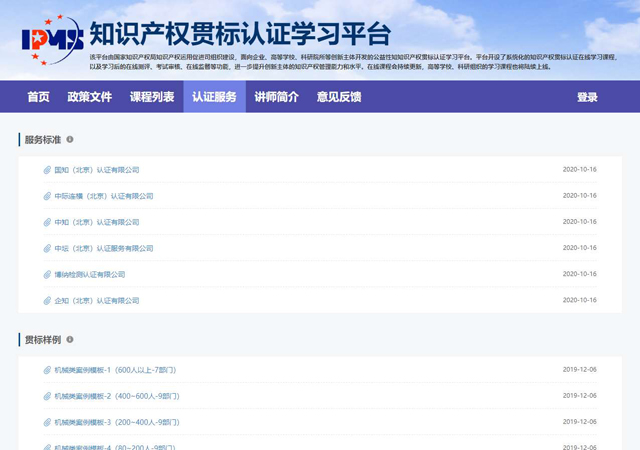Click the 知识产权贯标认证学习平台 title
This screenshot has height=450, width=640.
(x=240, y=33)
